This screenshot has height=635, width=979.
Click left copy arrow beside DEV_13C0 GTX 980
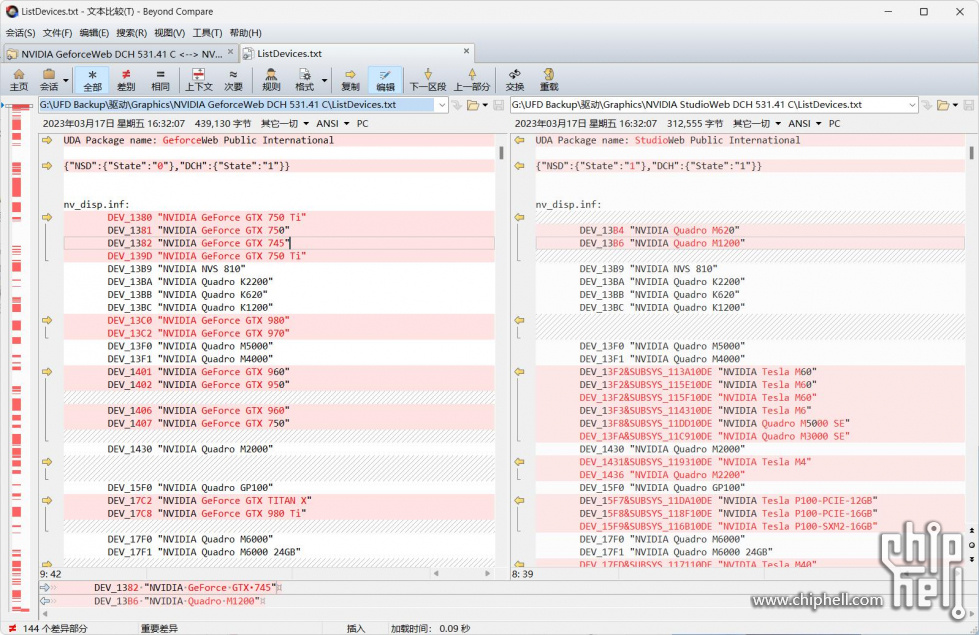click(47, 320)
